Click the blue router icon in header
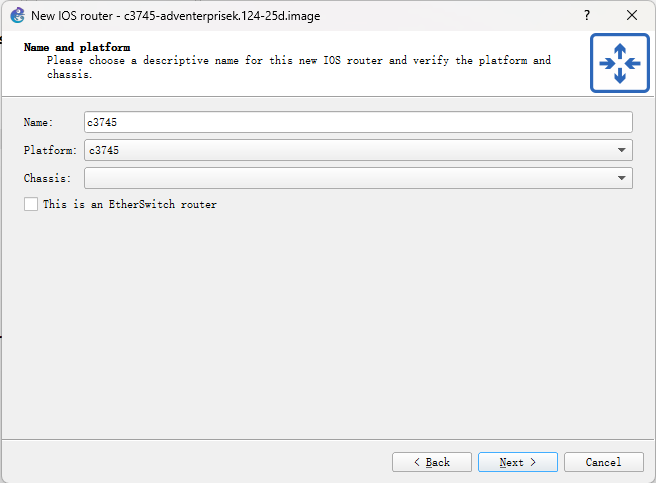This screenshot has height=483, width=656. [619, 63]
